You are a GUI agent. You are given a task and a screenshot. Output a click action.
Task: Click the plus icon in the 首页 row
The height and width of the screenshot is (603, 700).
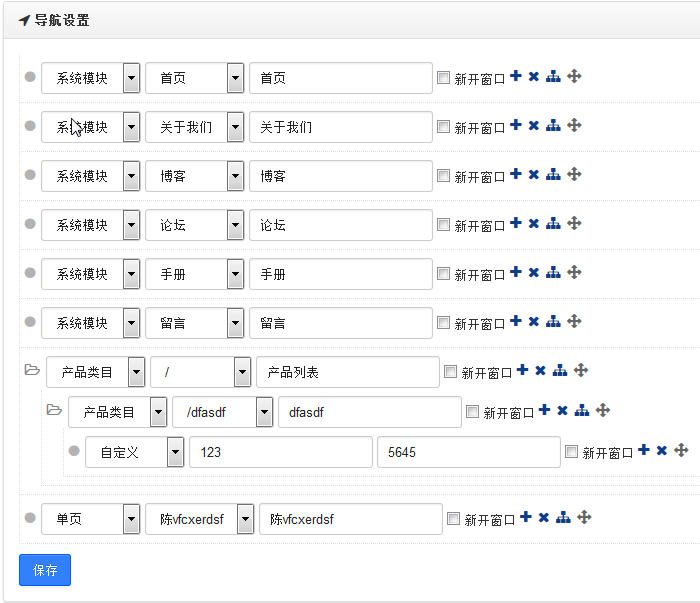pyautogui.click(x=516, y=76)
